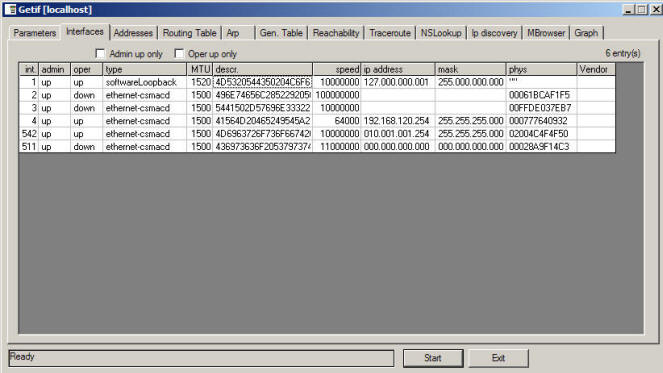Open the Routing Table tab
The height and width of the screenshot is (373, 663).
coord(189,33)
